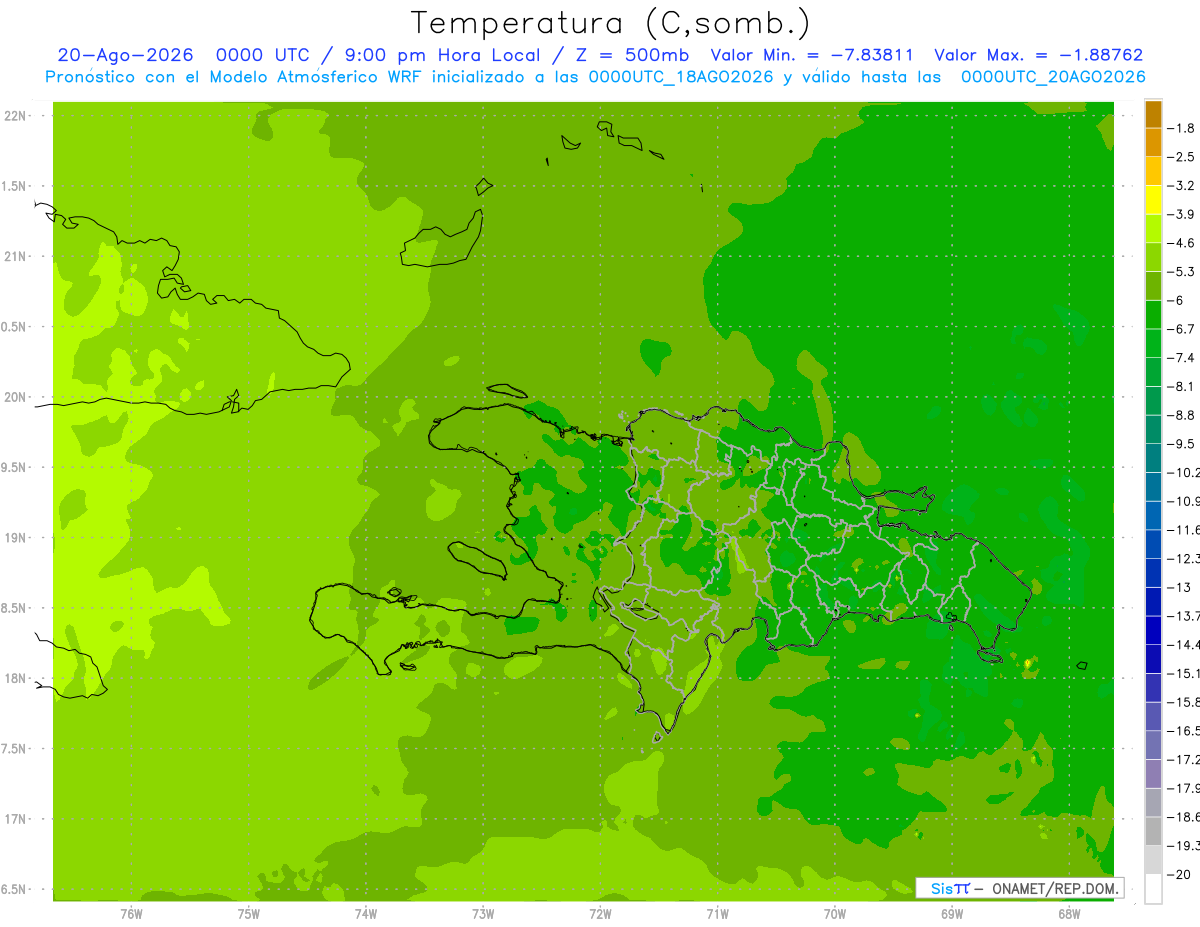Pick the blue swatch between -13 and -13.7
Screen dimensions: 1200x927
coord(1153,601)
